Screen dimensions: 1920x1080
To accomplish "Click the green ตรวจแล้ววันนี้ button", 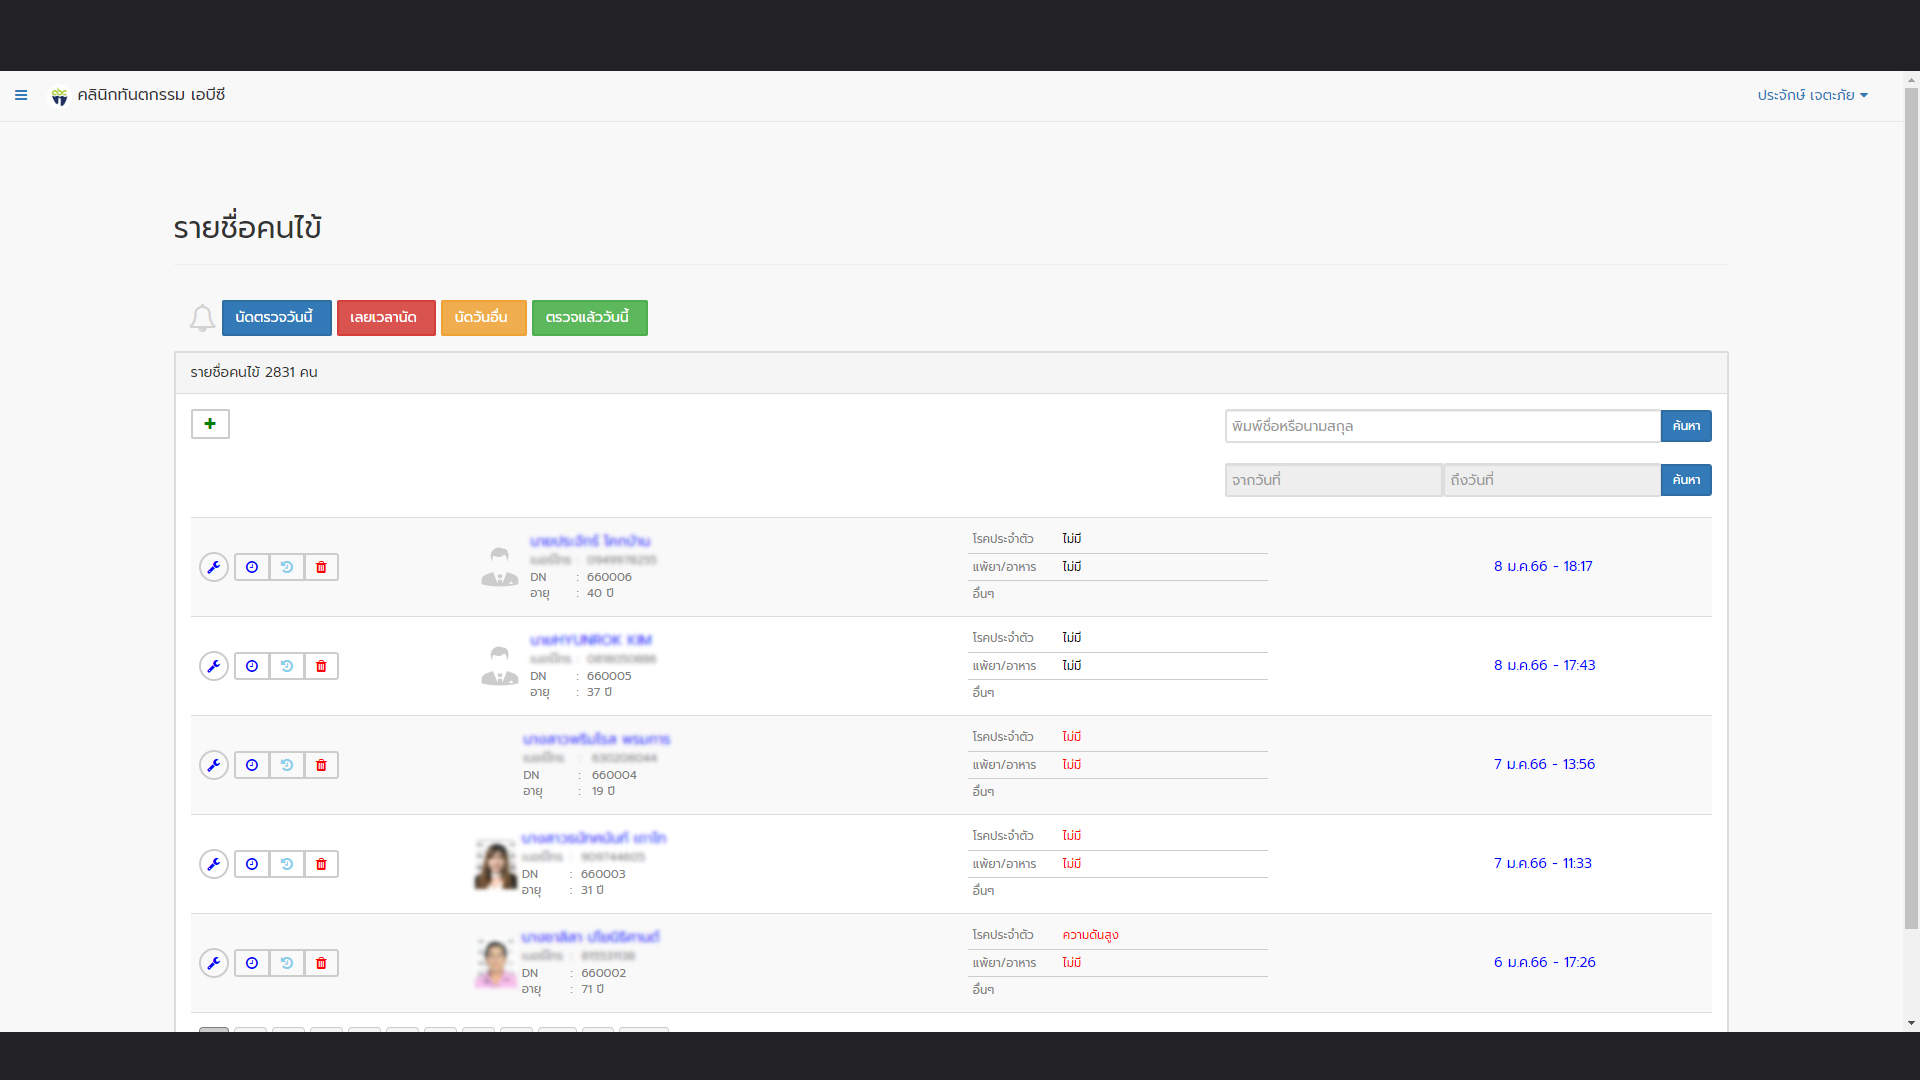I will coord(589,318).
